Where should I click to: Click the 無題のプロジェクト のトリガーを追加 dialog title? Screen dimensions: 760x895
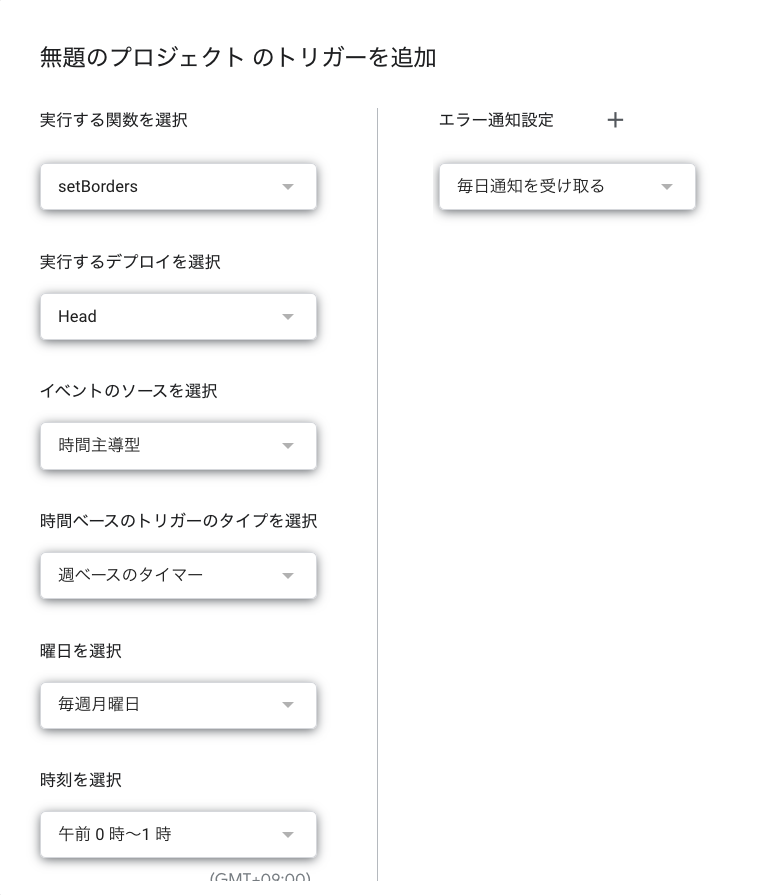[x=238, y=57]
